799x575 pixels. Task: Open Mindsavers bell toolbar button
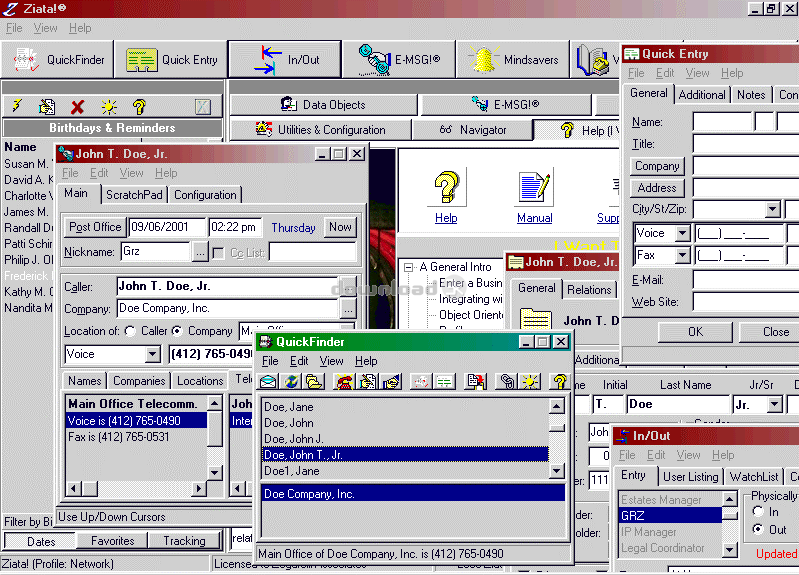513,60
